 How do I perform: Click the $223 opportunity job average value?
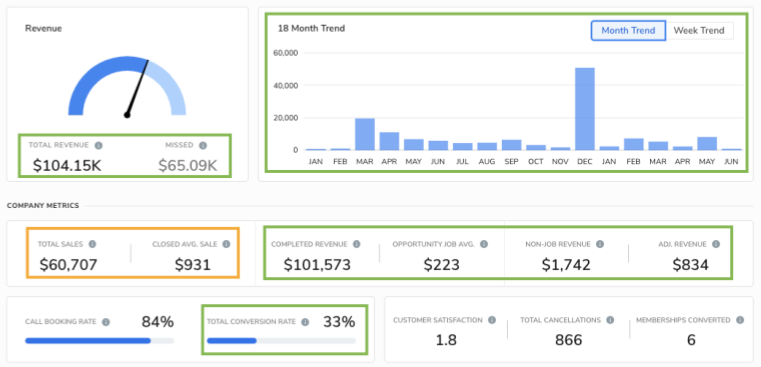pyautogui.click(x=441, y=265)
